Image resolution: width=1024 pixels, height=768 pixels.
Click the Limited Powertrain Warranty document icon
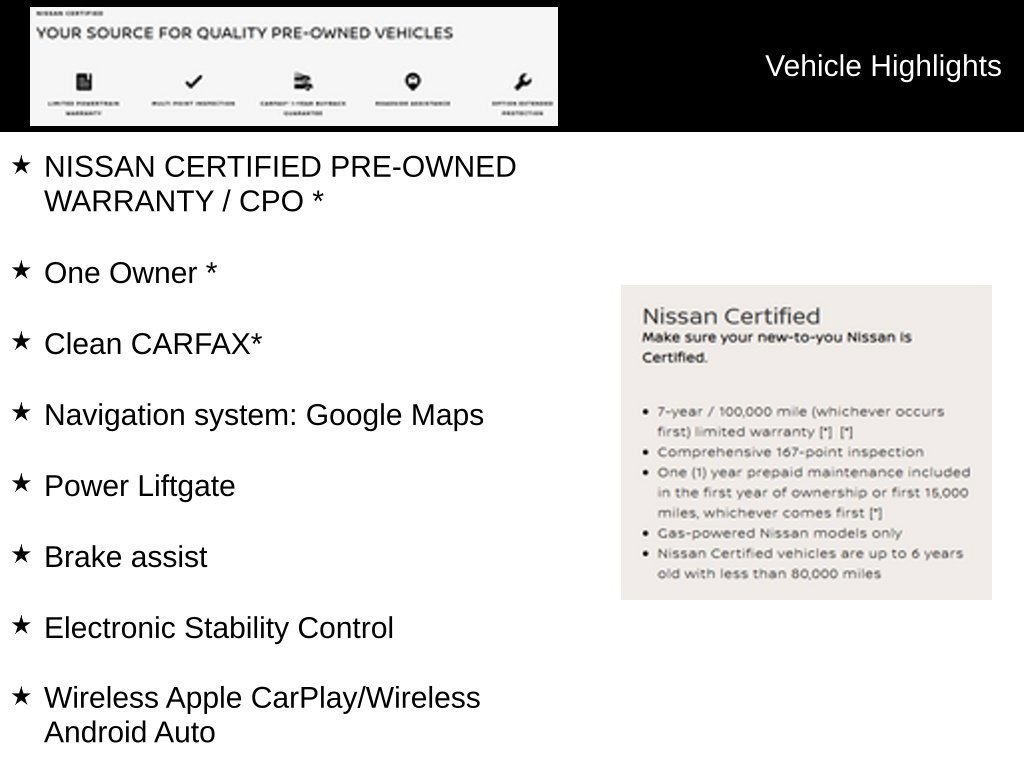click(84, 82)
